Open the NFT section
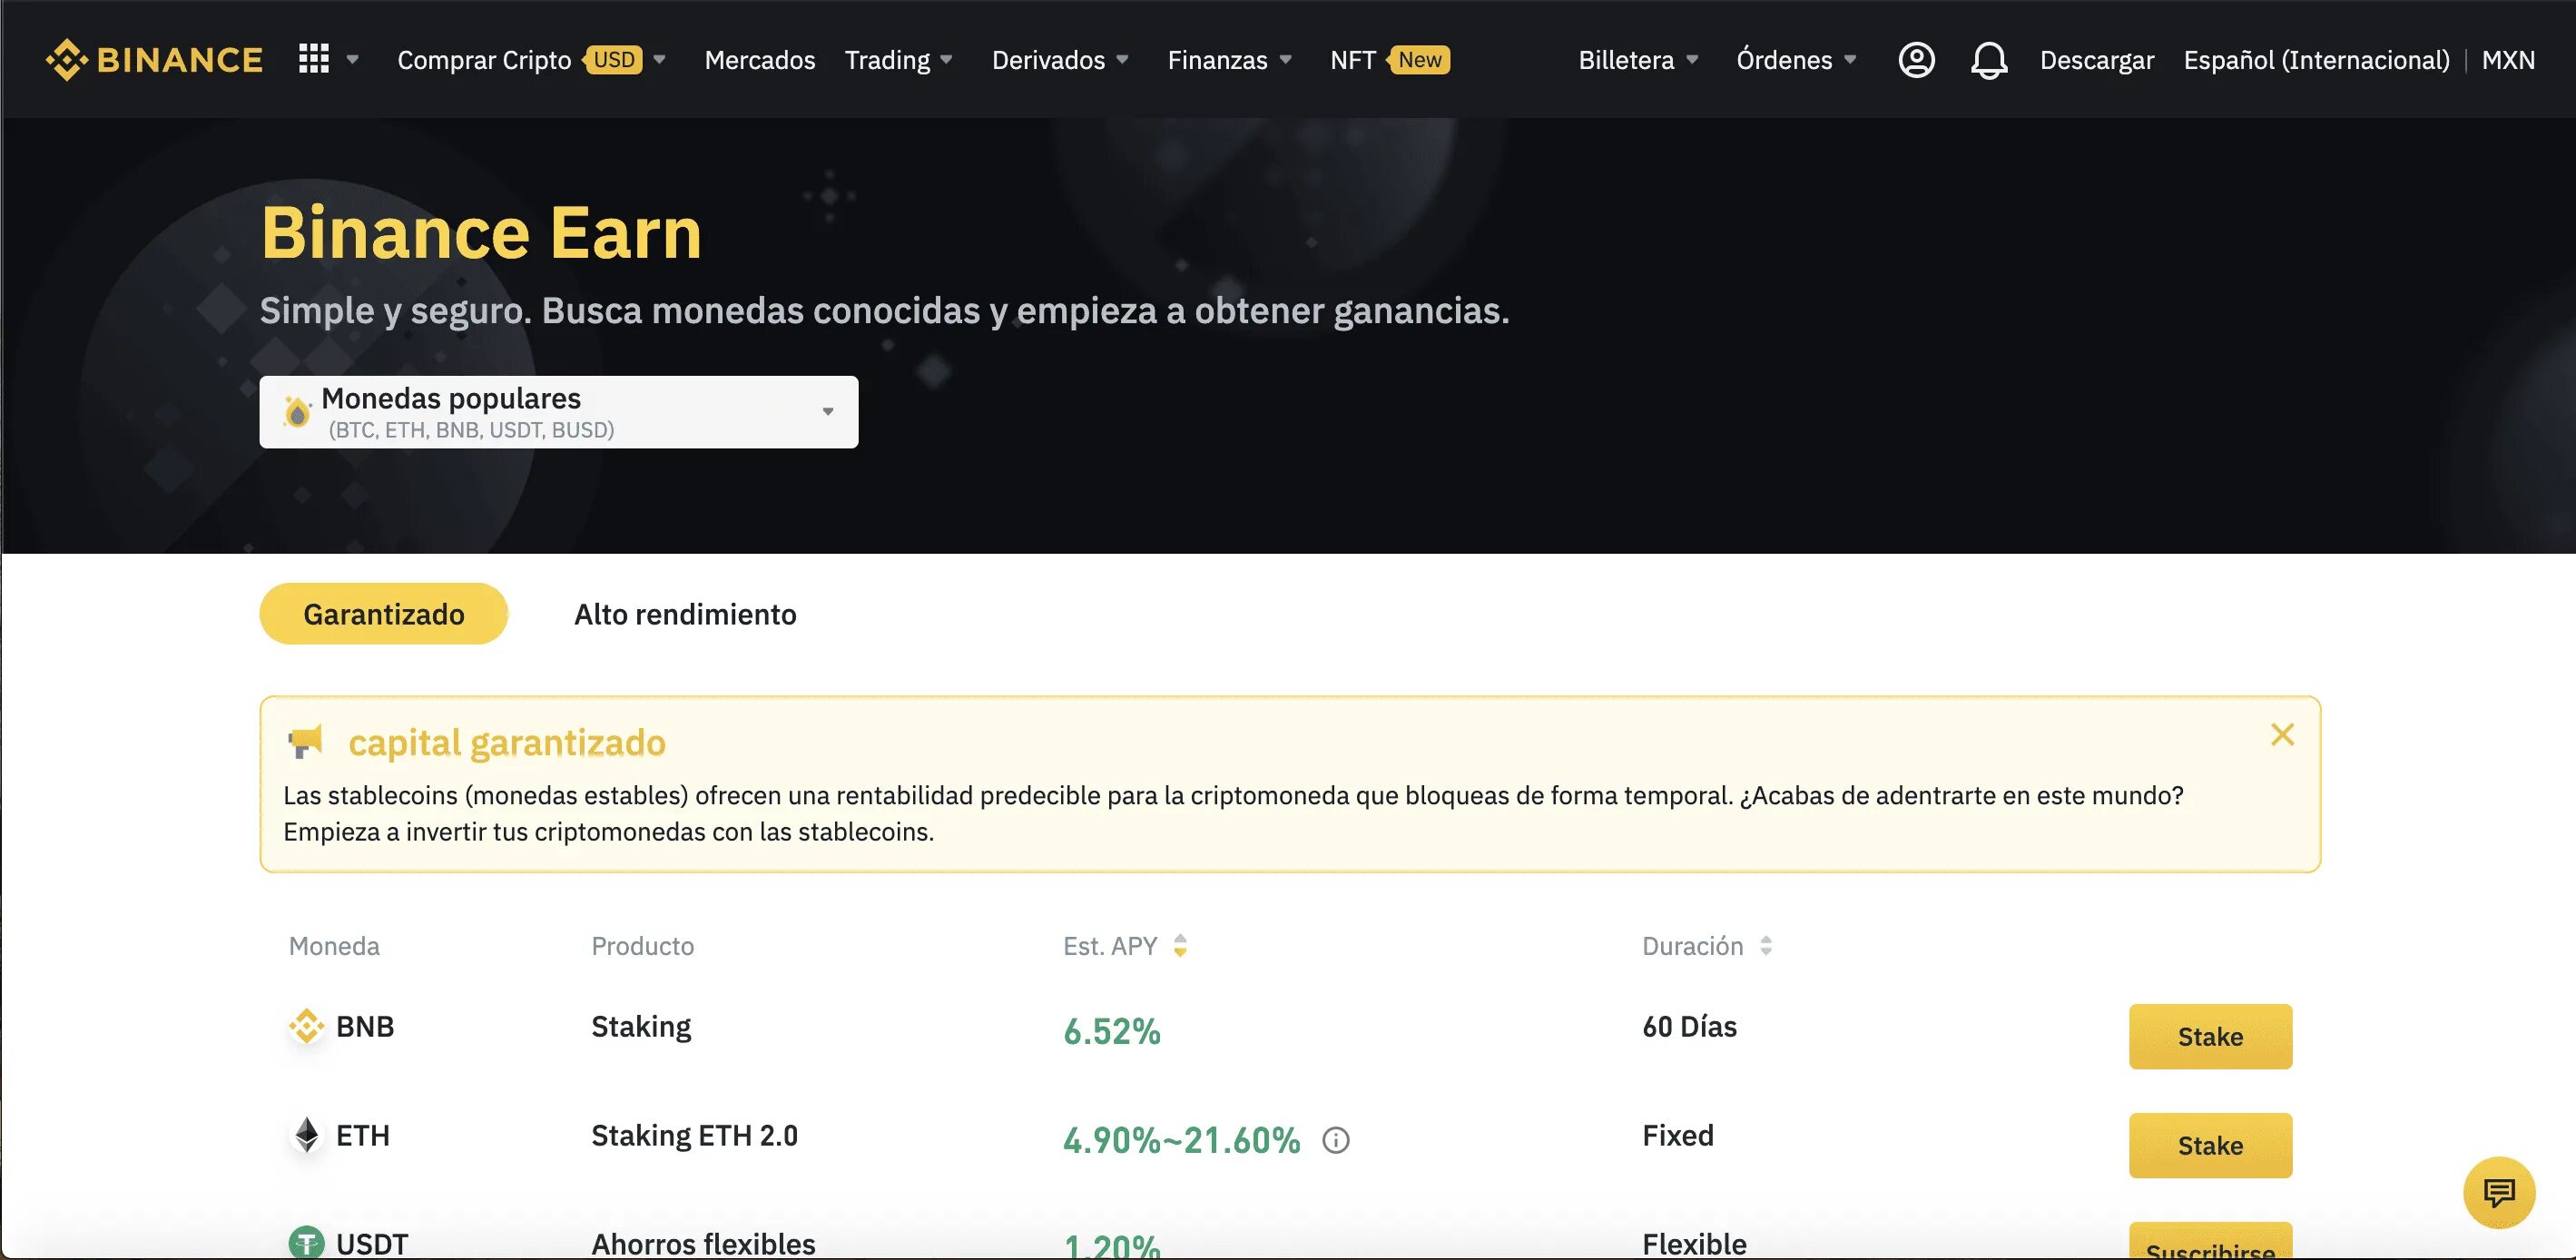 click(x=1353, y=60)
